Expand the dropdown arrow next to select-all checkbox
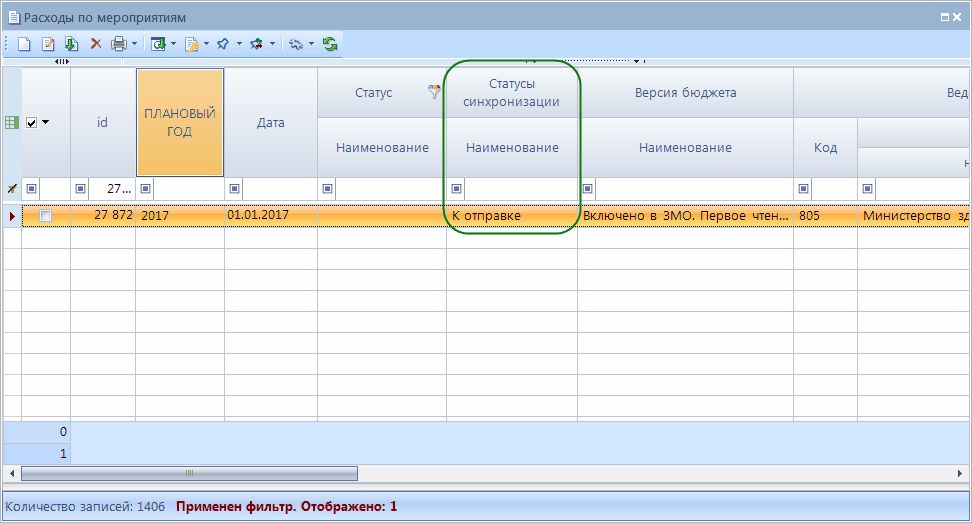The image size is (972, 523). click(45, 122)
